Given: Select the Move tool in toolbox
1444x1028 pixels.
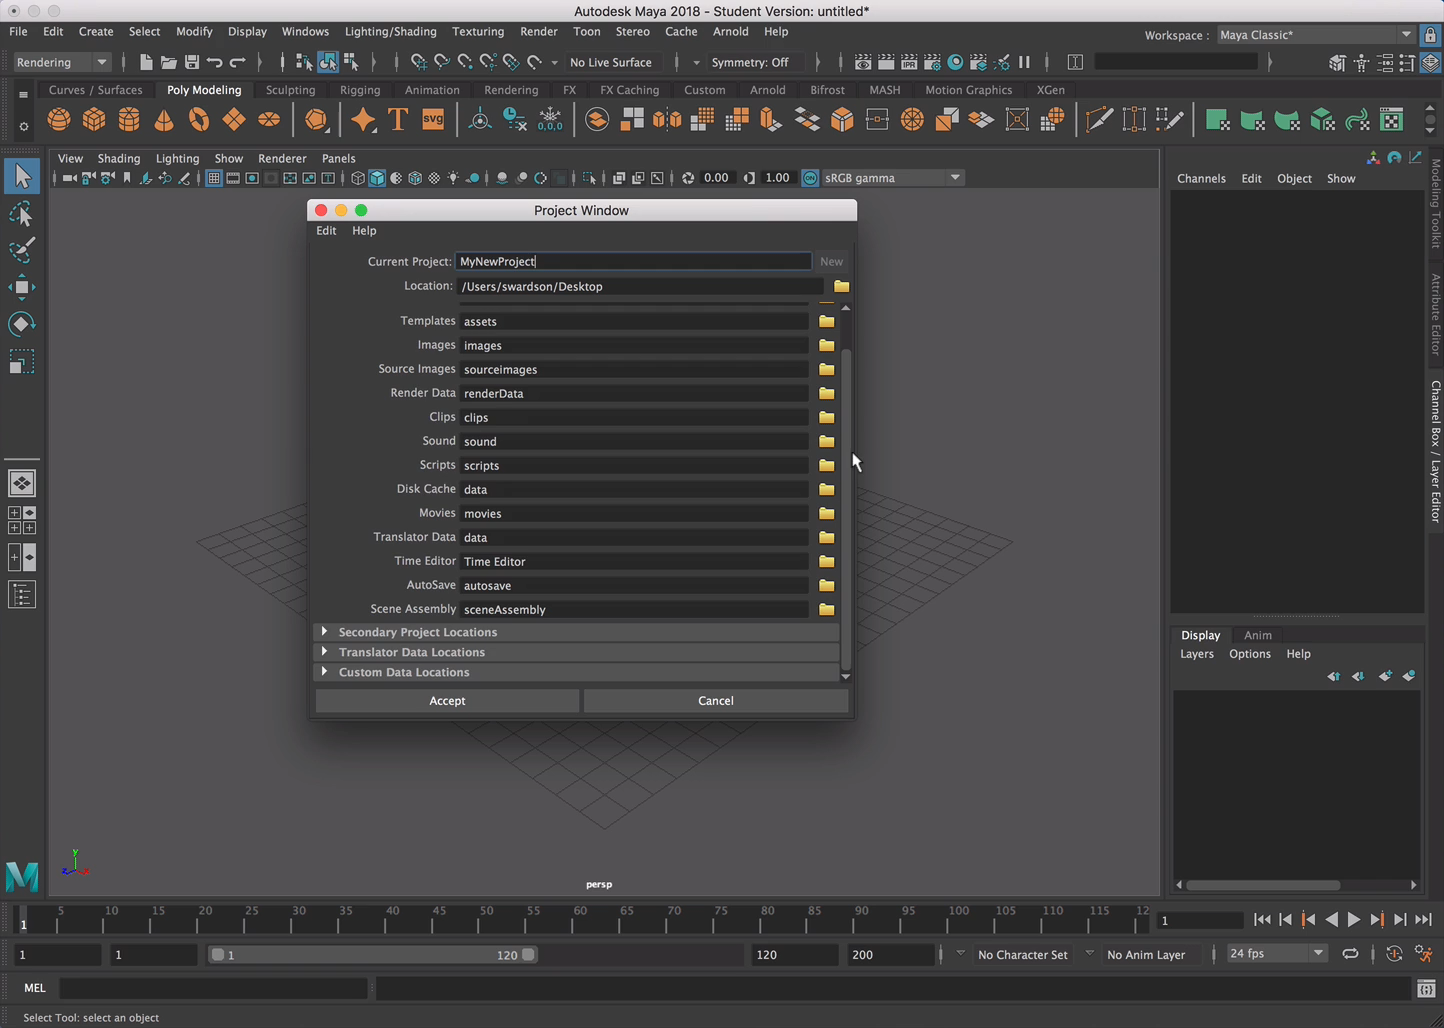Looking at the screenshot, I should point(21,288).
